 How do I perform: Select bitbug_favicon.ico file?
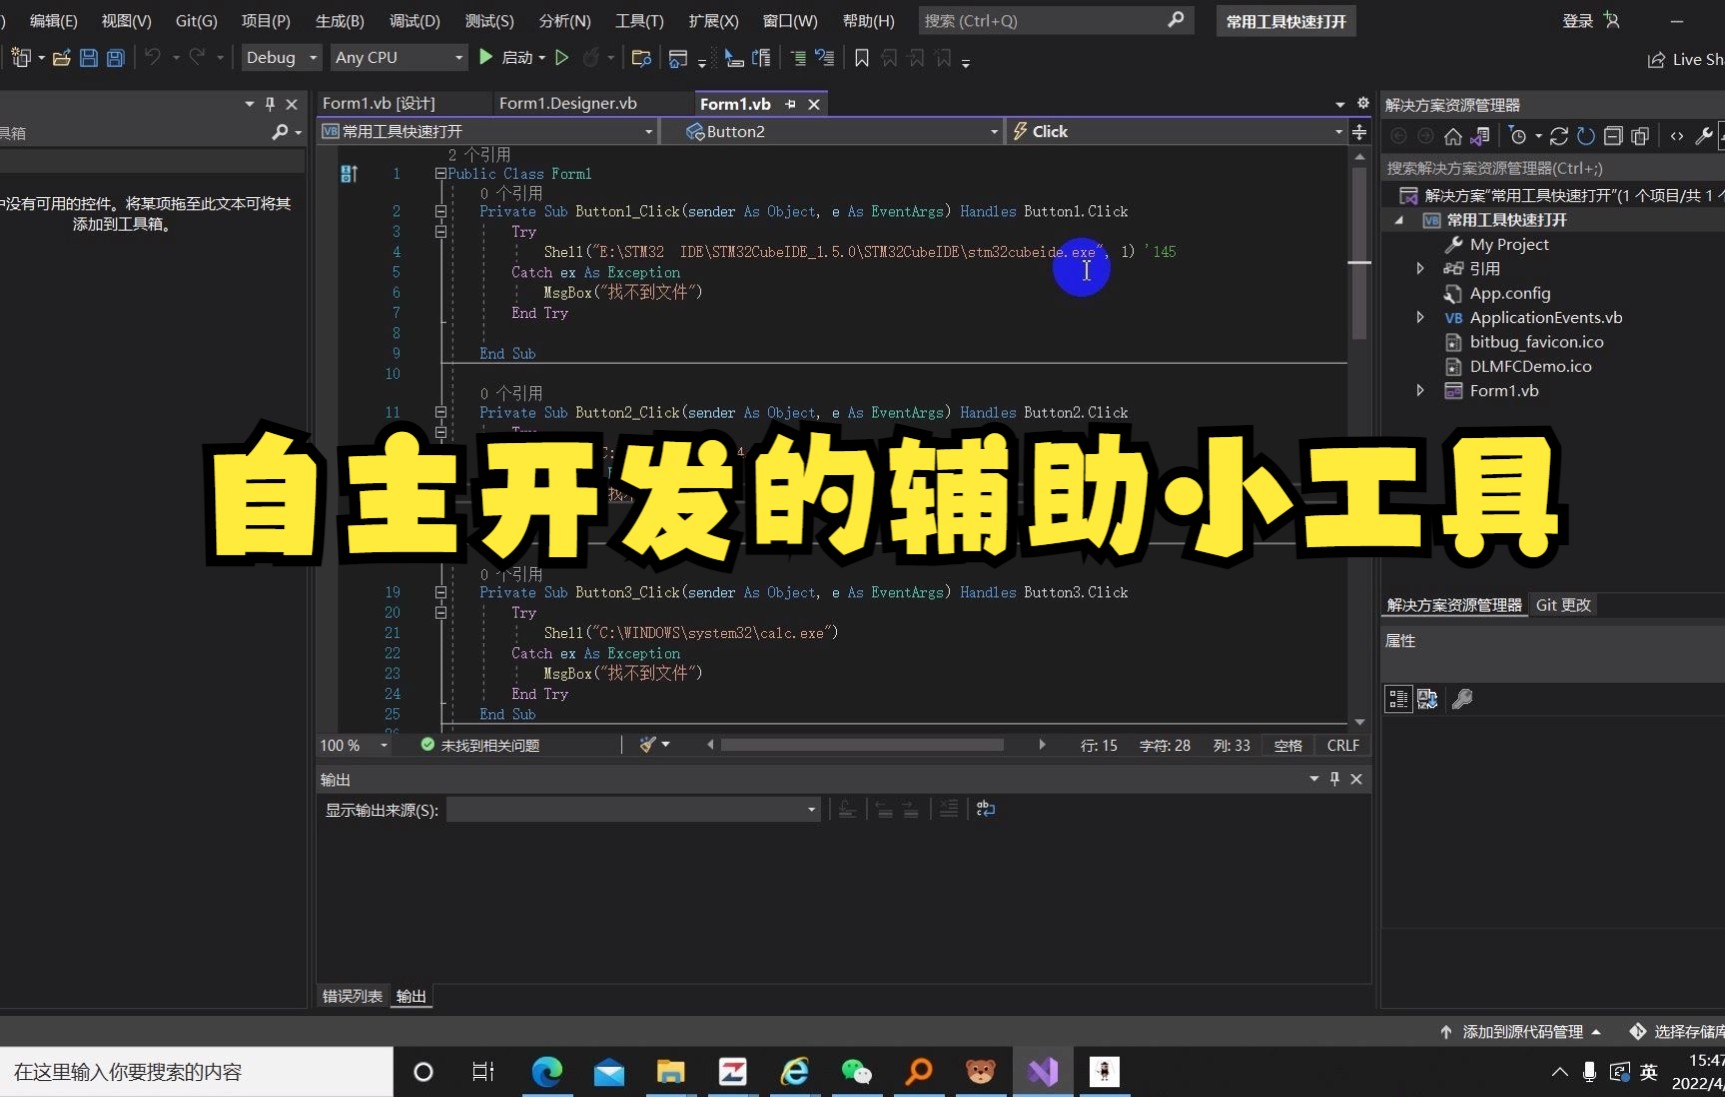pyautogui.click(x=1536, y=342)
